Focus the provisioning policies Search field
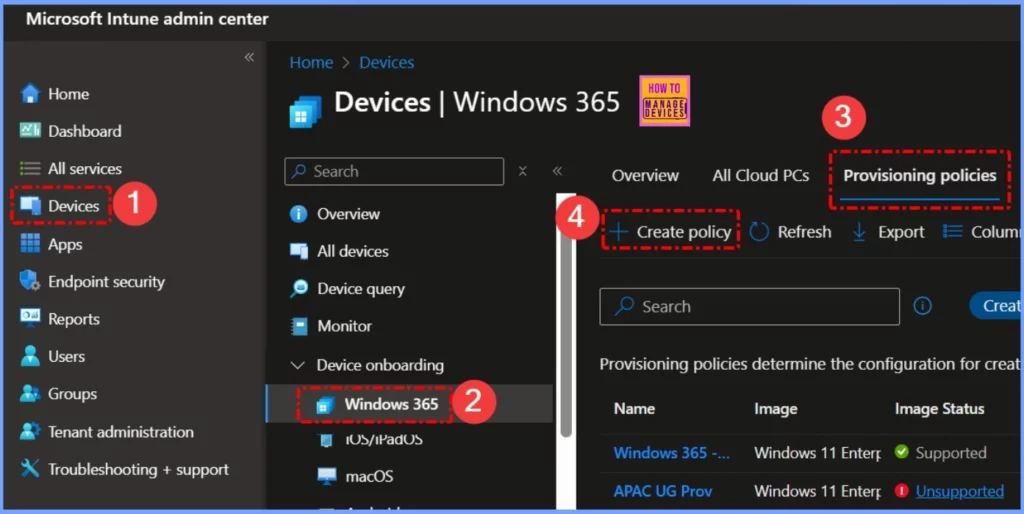Screen dimensions: 1024x514 749,306
